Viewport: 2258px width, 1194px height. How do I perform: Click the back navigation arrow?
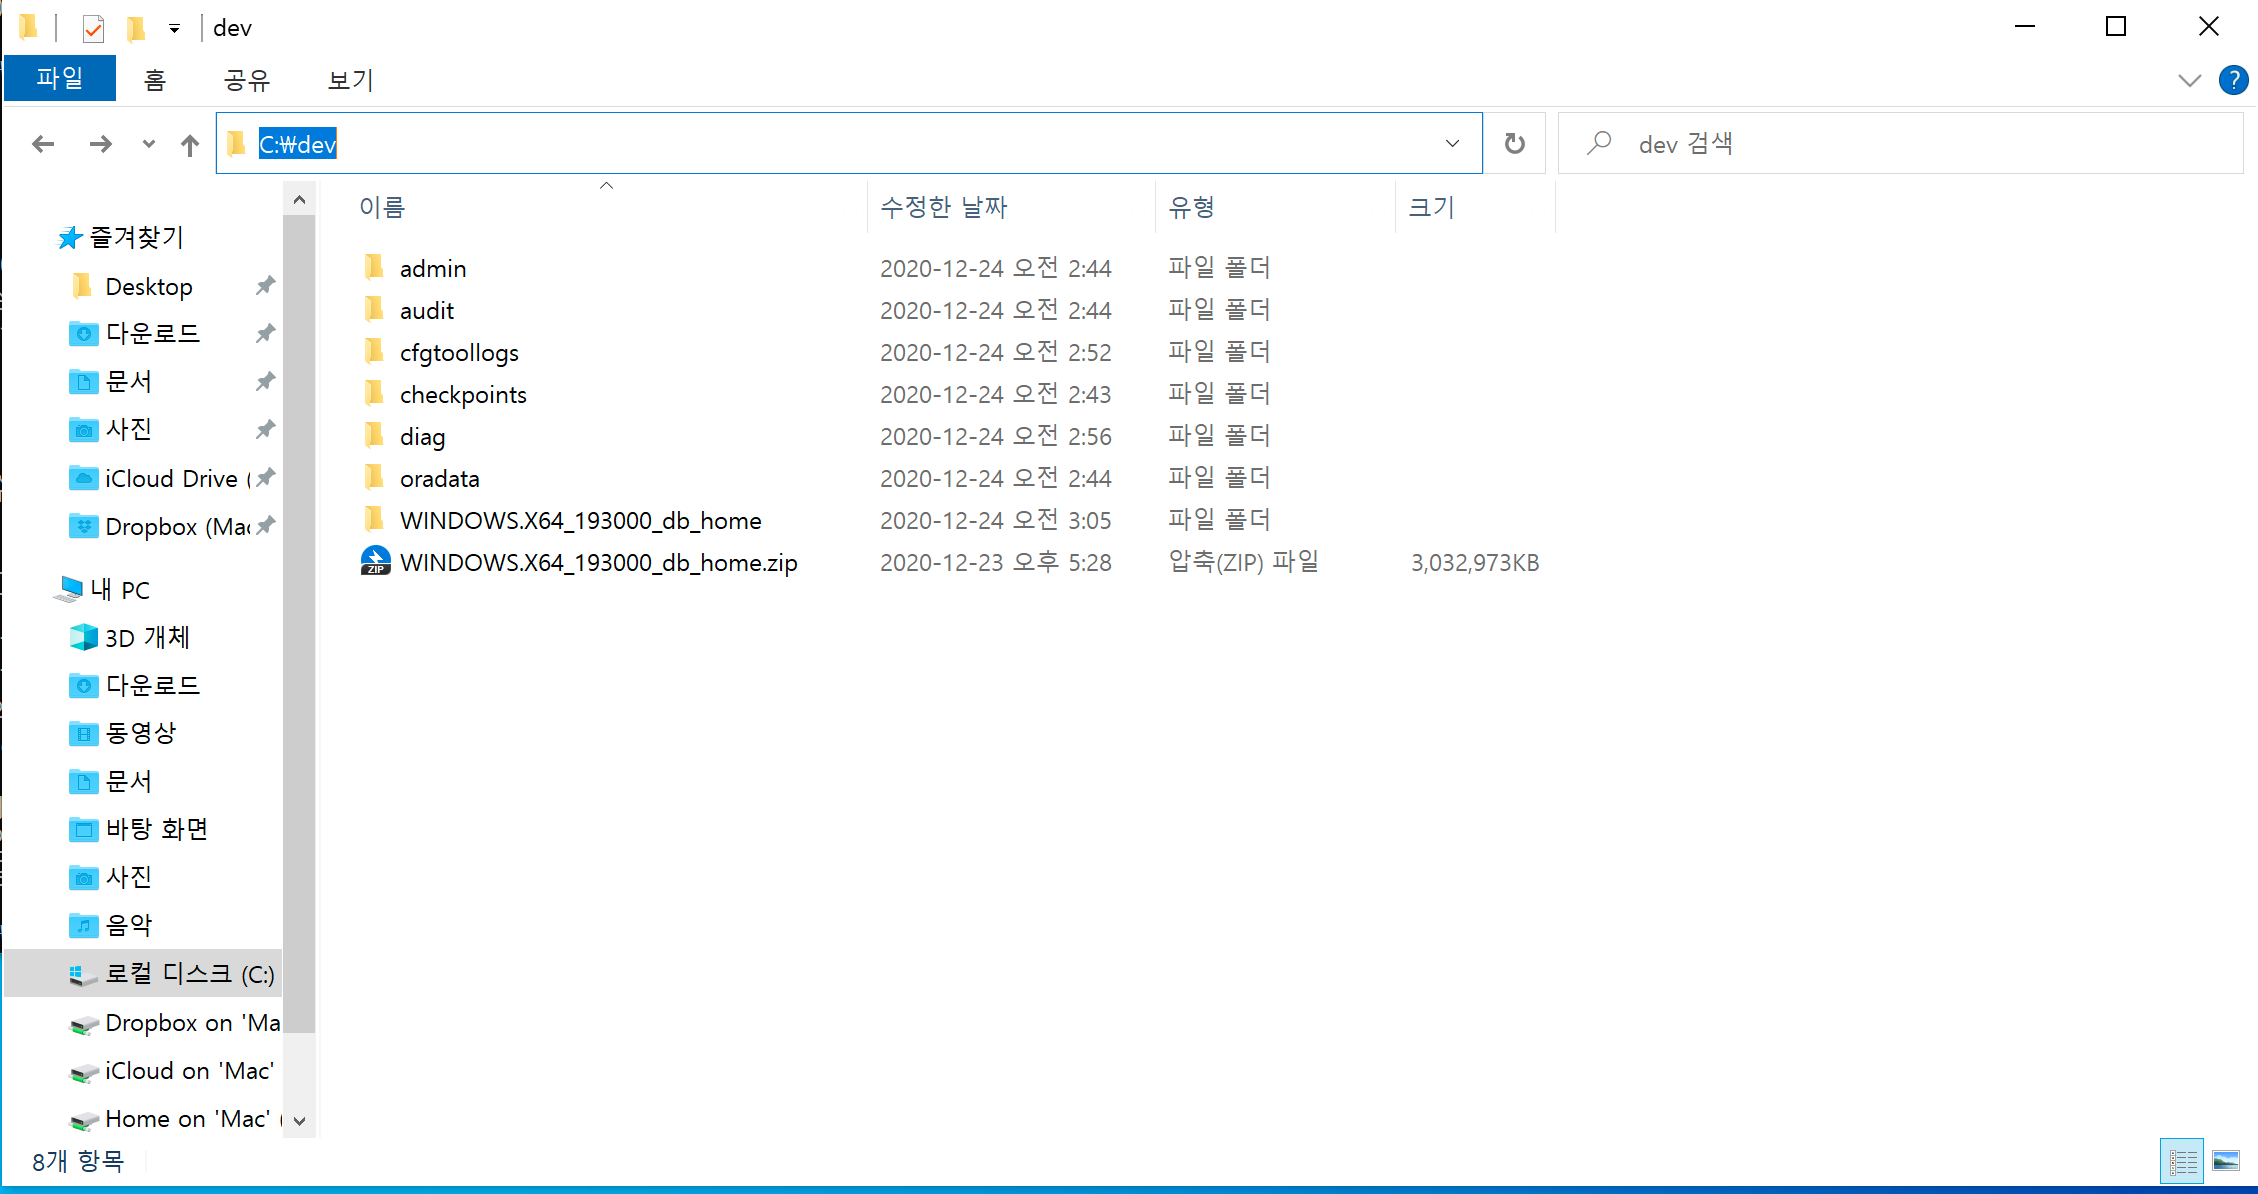(x=43, y=144)
